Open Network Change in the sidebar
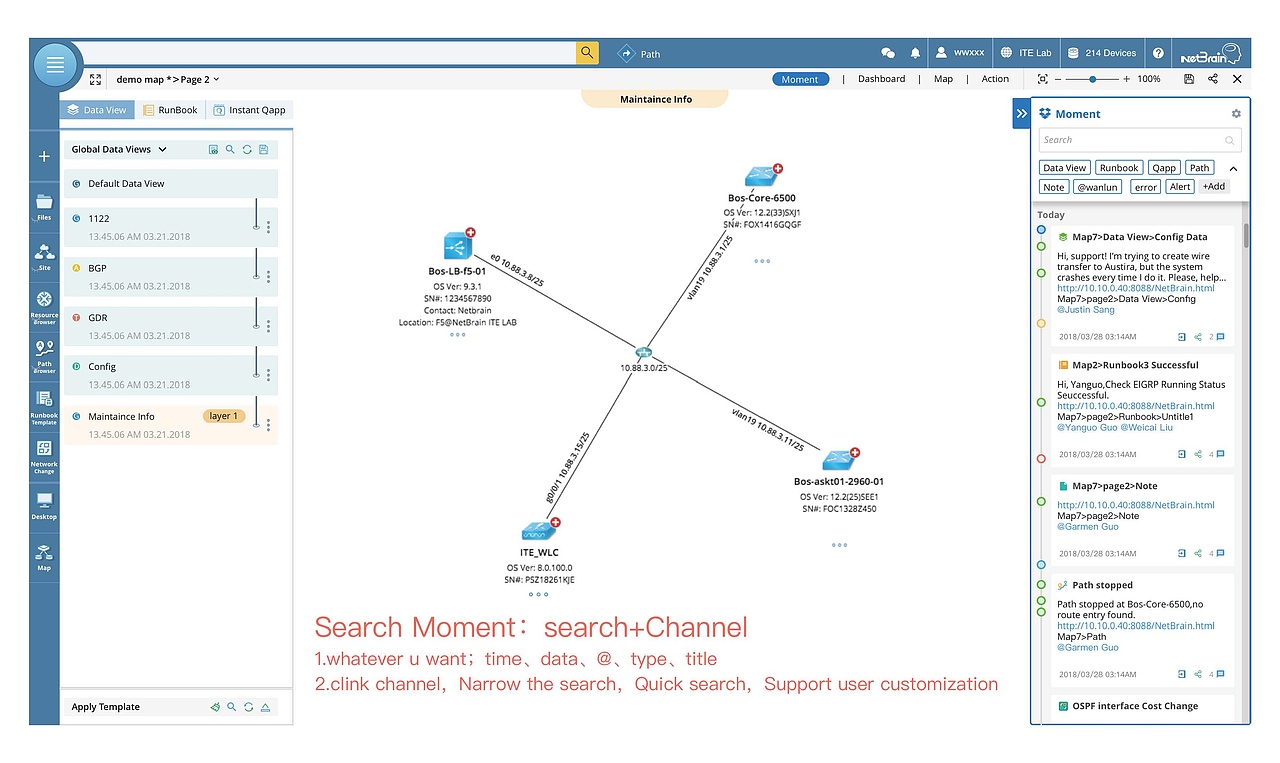This screenshot has height=763, width=1280. coord(44,457)
